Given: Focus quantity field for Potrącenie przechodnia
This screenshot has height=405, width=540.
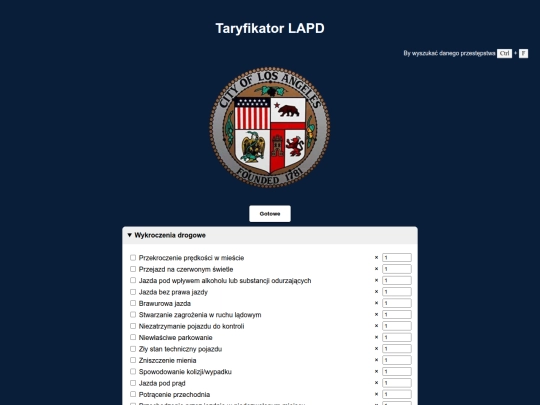Looking at the screenshot, I should tap(397, 394).
